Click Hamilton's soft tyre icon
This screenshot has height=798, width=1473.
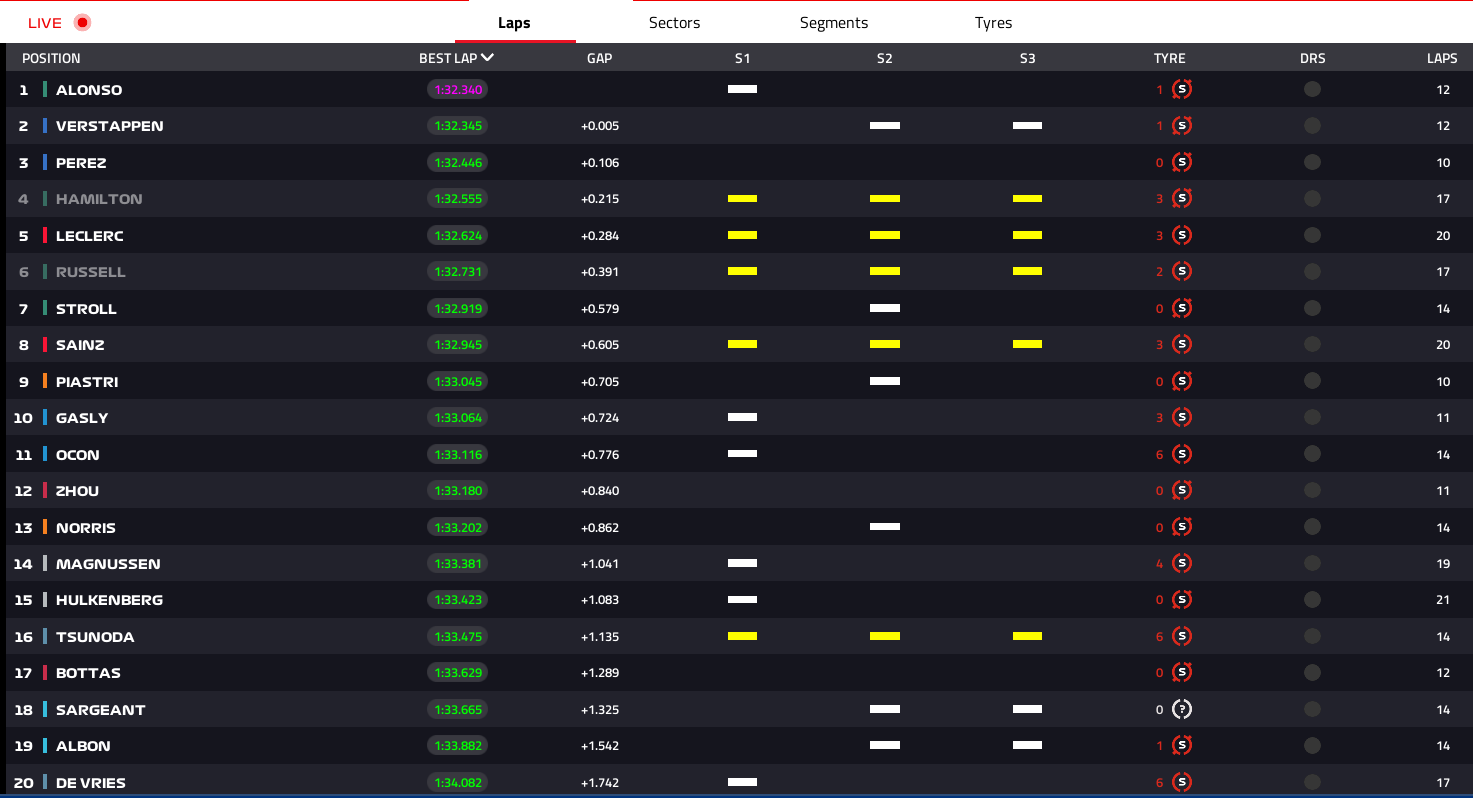(1182, 199)
